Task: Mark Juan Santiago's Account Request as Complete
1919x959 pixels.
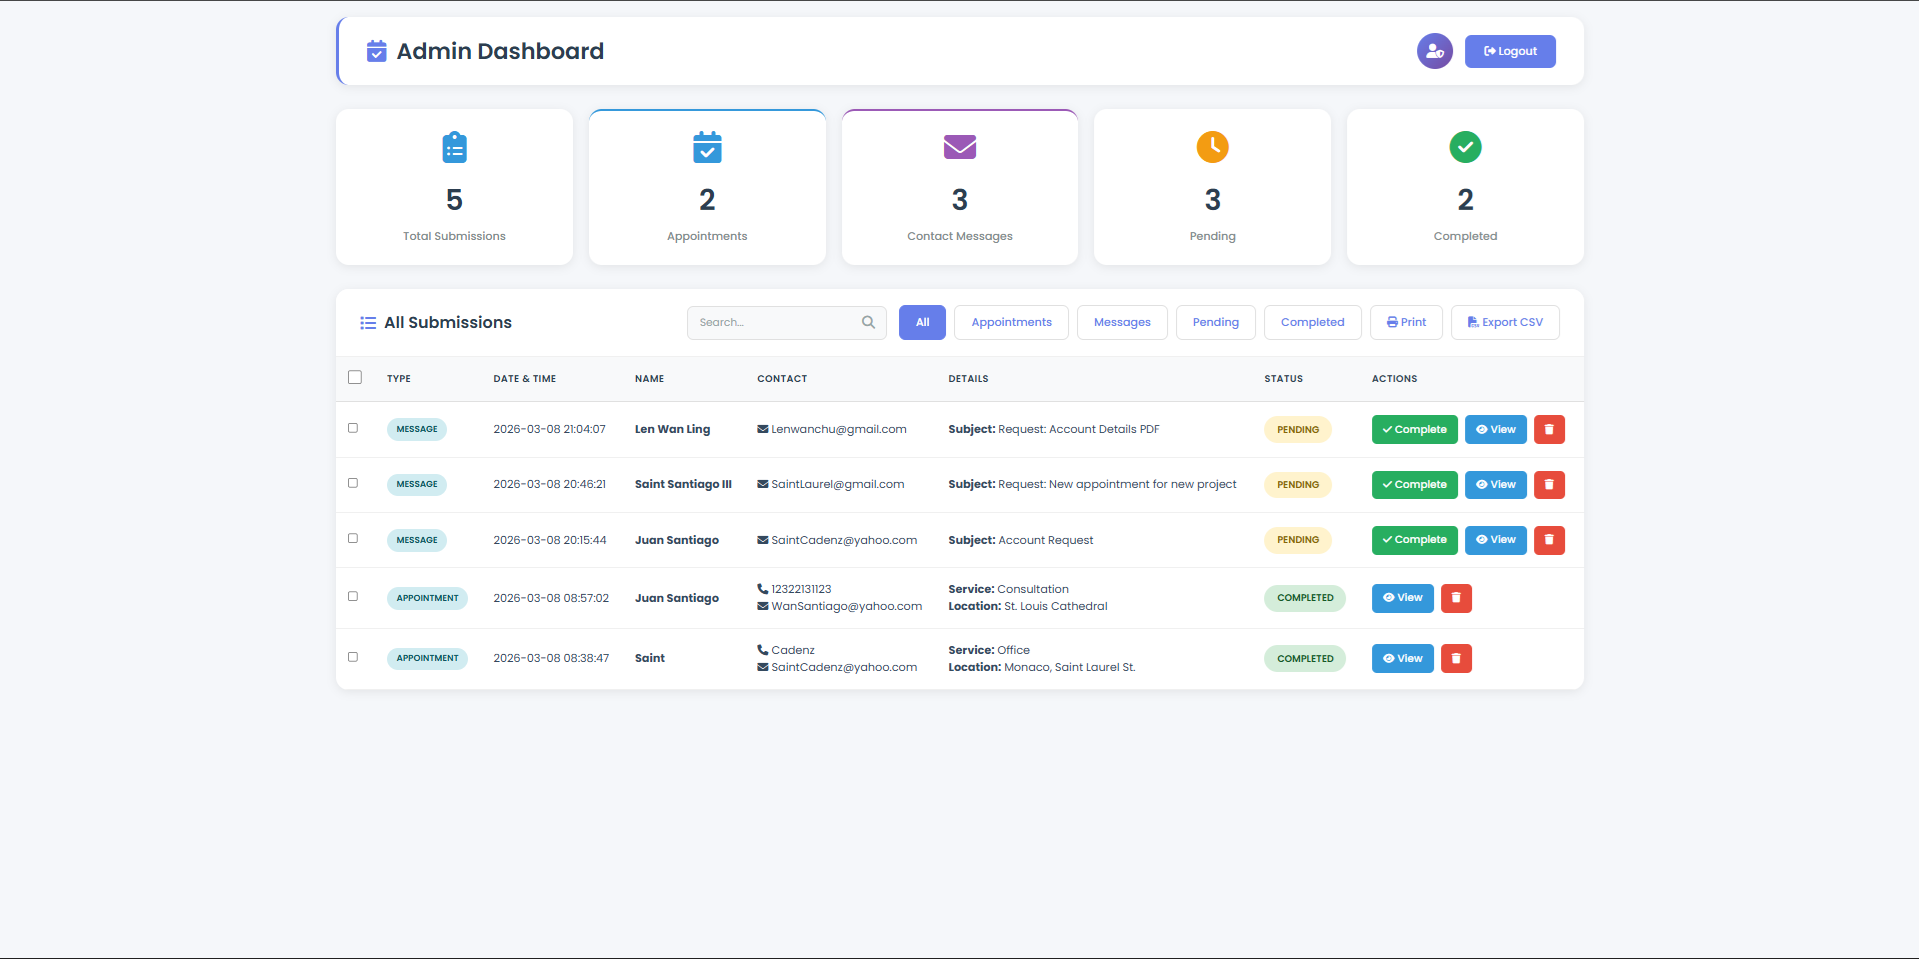Action: [x=1414, y=540]
